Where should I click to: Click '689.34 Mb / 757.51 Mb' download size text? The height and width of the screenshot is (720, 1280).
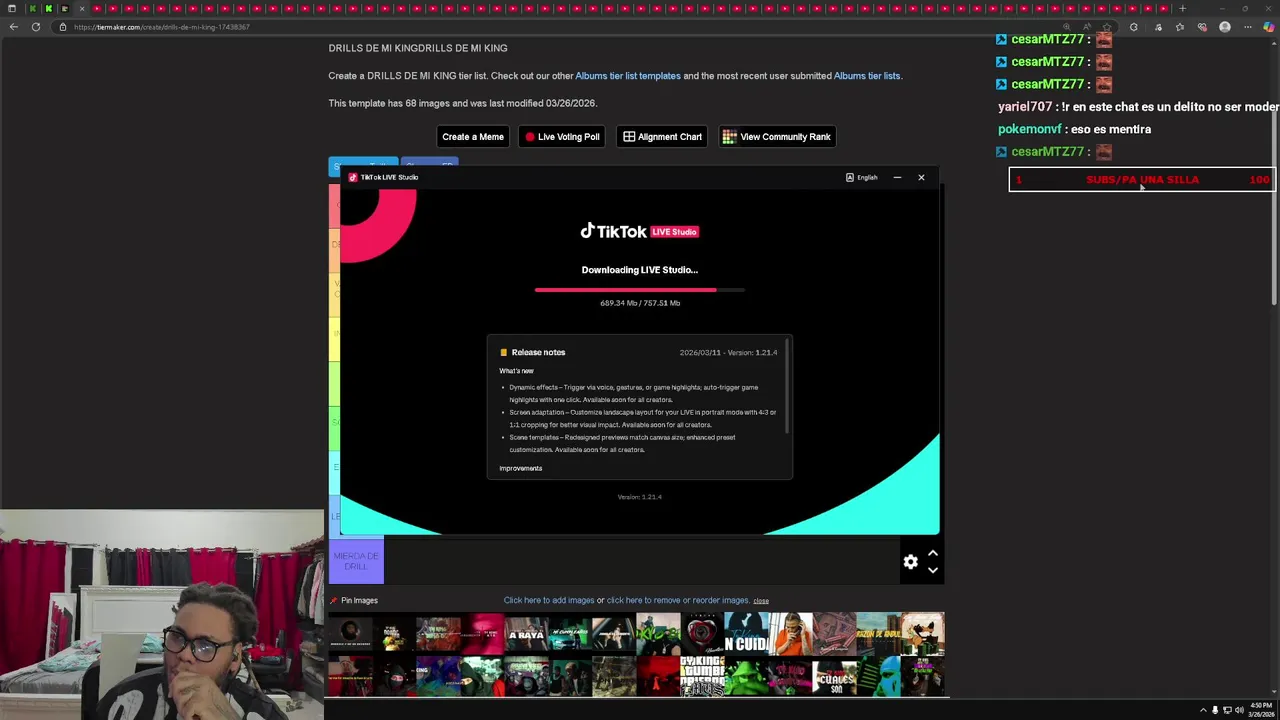tap(640, 303)
